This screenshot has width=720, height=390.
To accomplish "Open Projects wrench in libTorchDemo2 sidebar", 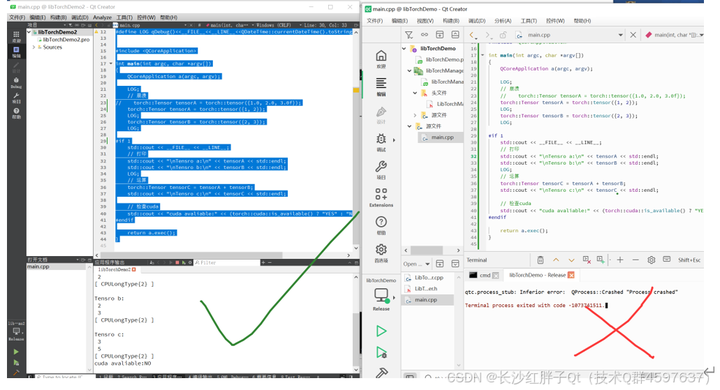I will (16, 98).
